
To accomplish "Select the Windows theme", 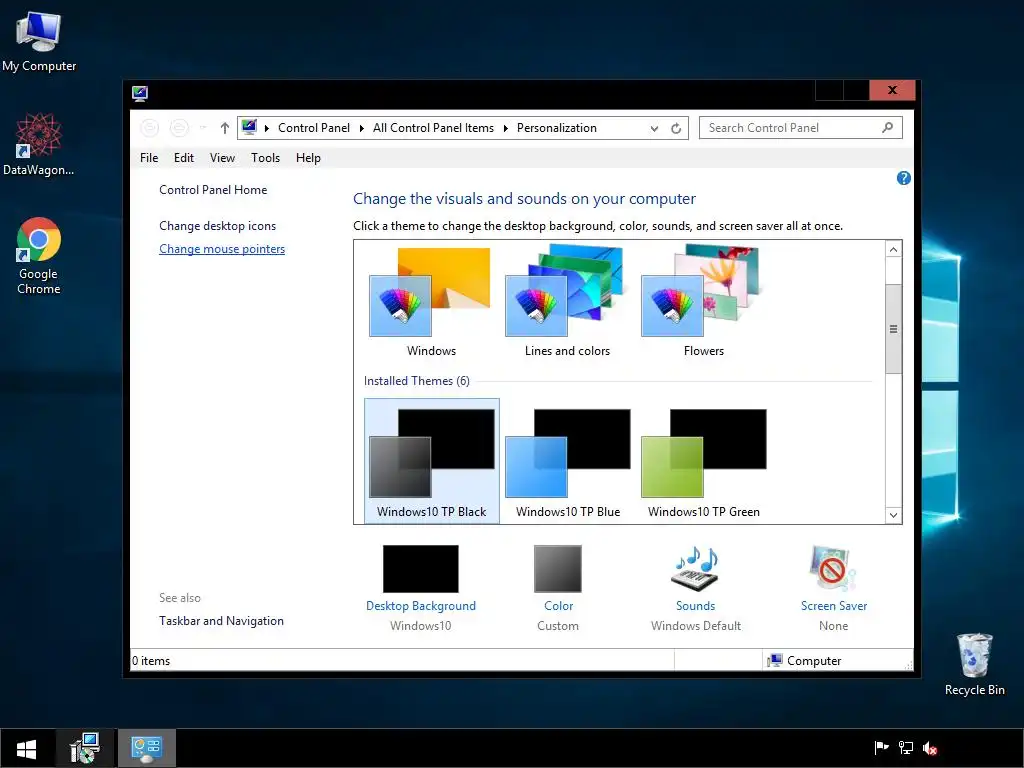I will pos(431,302).
